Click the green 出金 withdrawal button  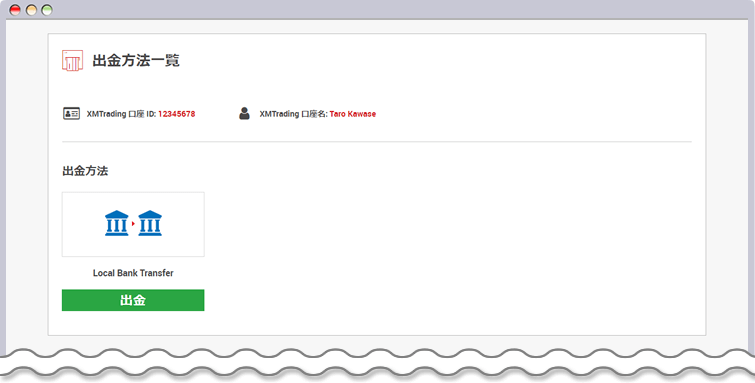(x=133, y=300)
